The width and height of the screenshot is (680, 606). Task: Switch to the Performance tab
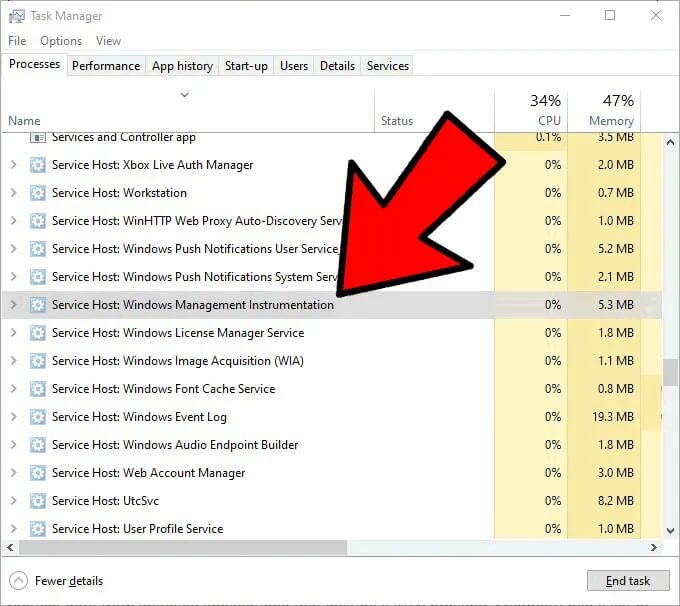tap(106, 66)
